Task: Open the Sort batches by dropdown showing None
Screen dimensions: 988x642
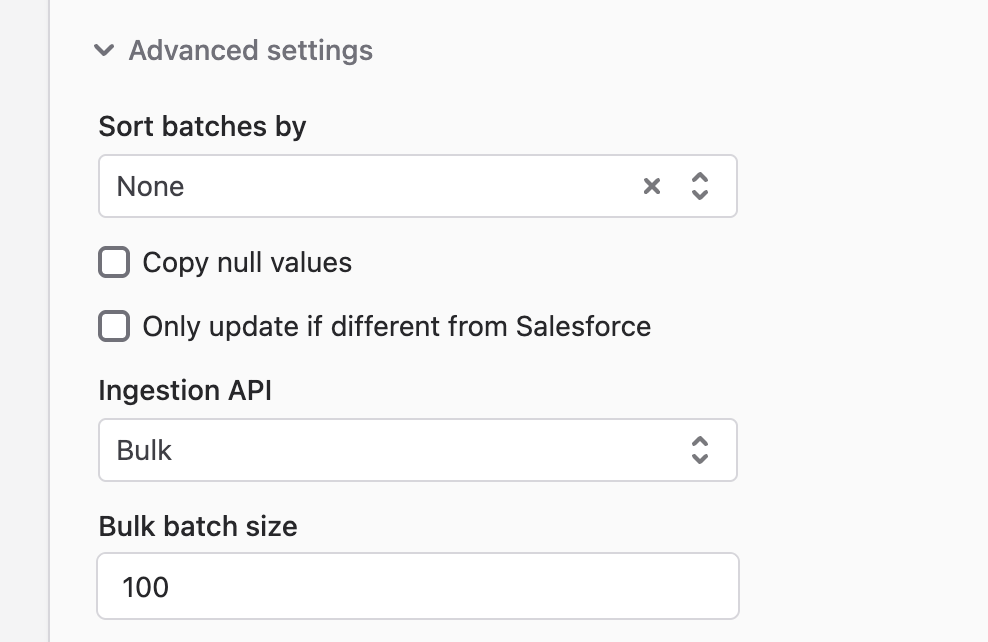Action: (418, 186)
